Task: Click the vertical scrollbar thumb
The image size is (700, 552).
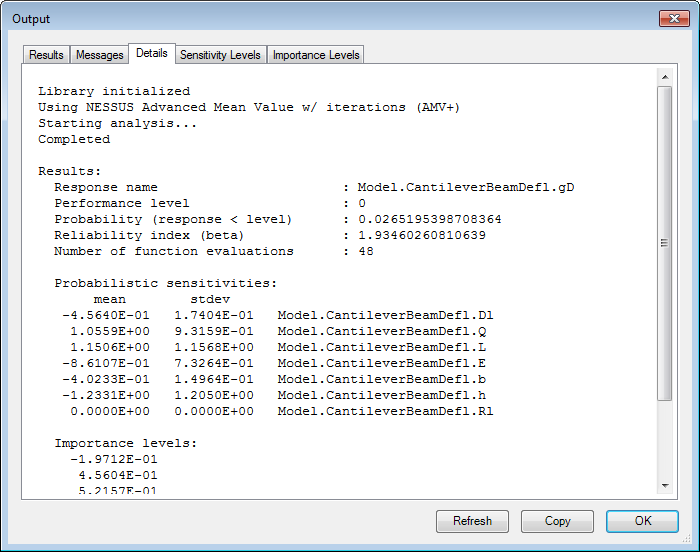Action: tap(664, 240)
